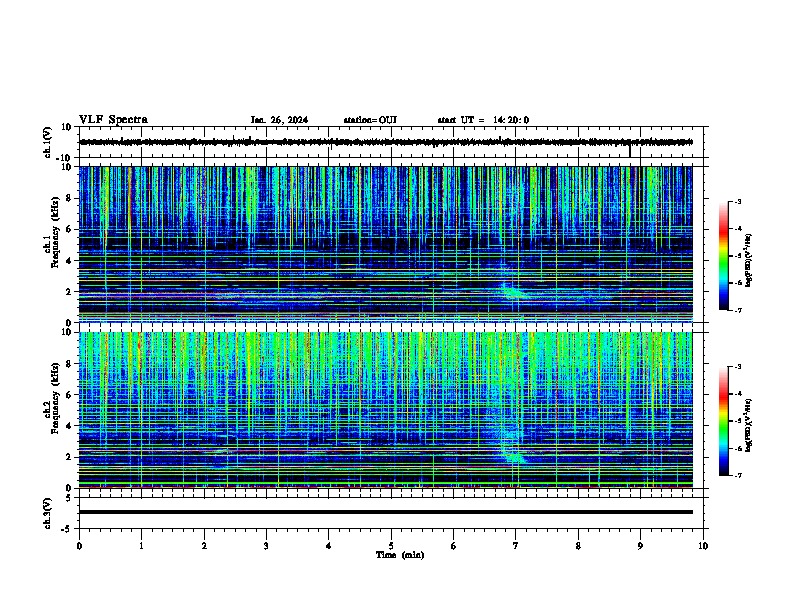Click the "4" kHz tick of ch.1 spectrogram

69,261
